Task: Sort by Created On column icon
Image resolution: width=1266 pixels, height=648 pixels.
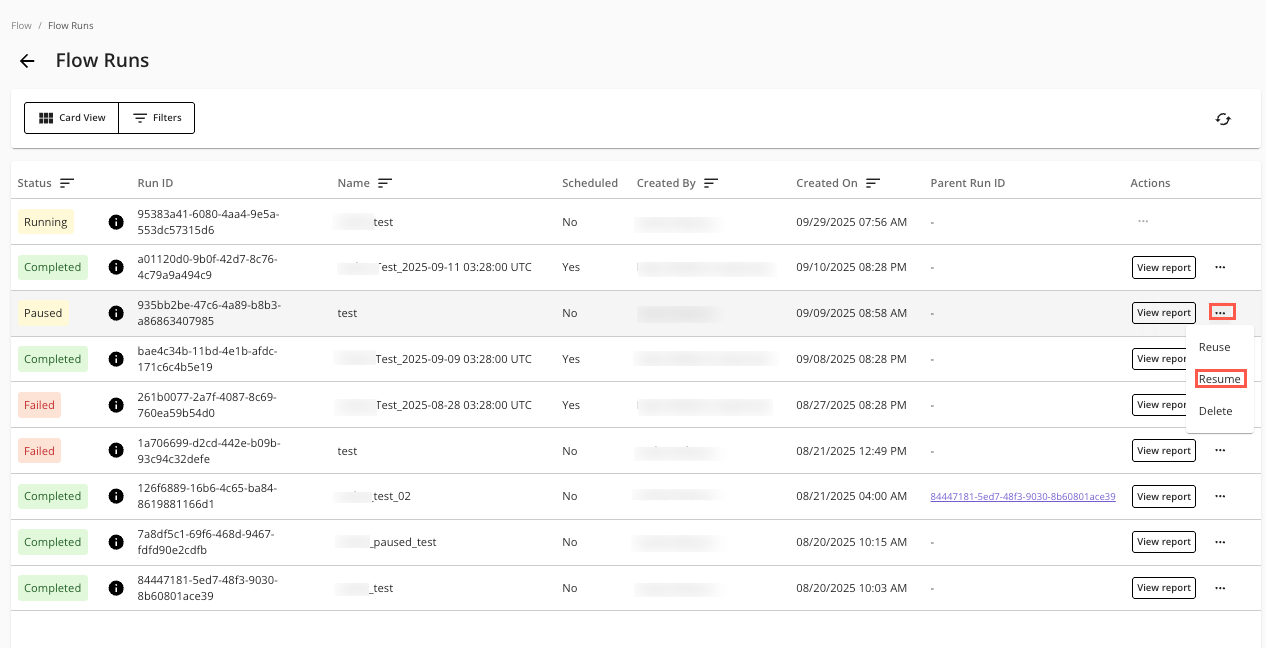Action: (873, 183)
